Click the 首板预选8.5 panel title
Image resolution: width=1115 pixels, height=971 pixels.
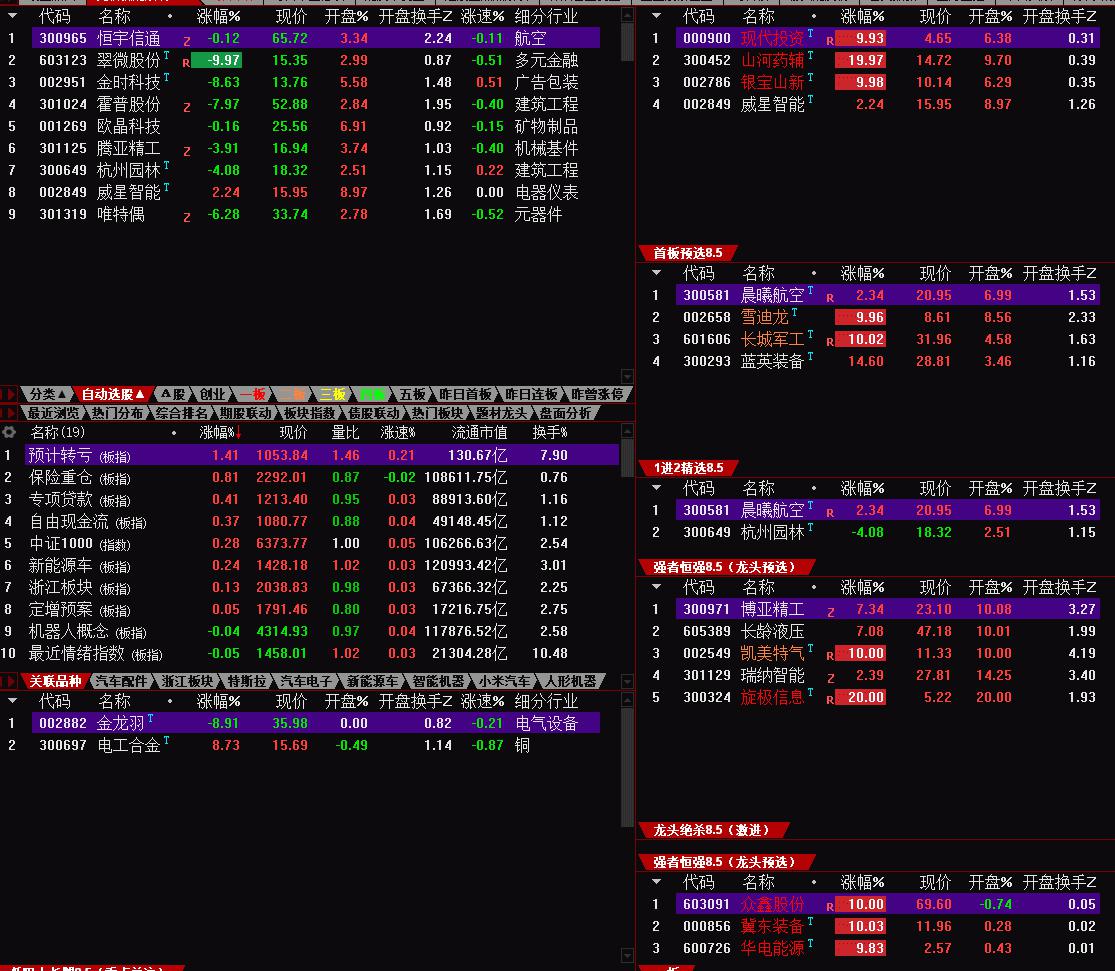click(688, 253)
